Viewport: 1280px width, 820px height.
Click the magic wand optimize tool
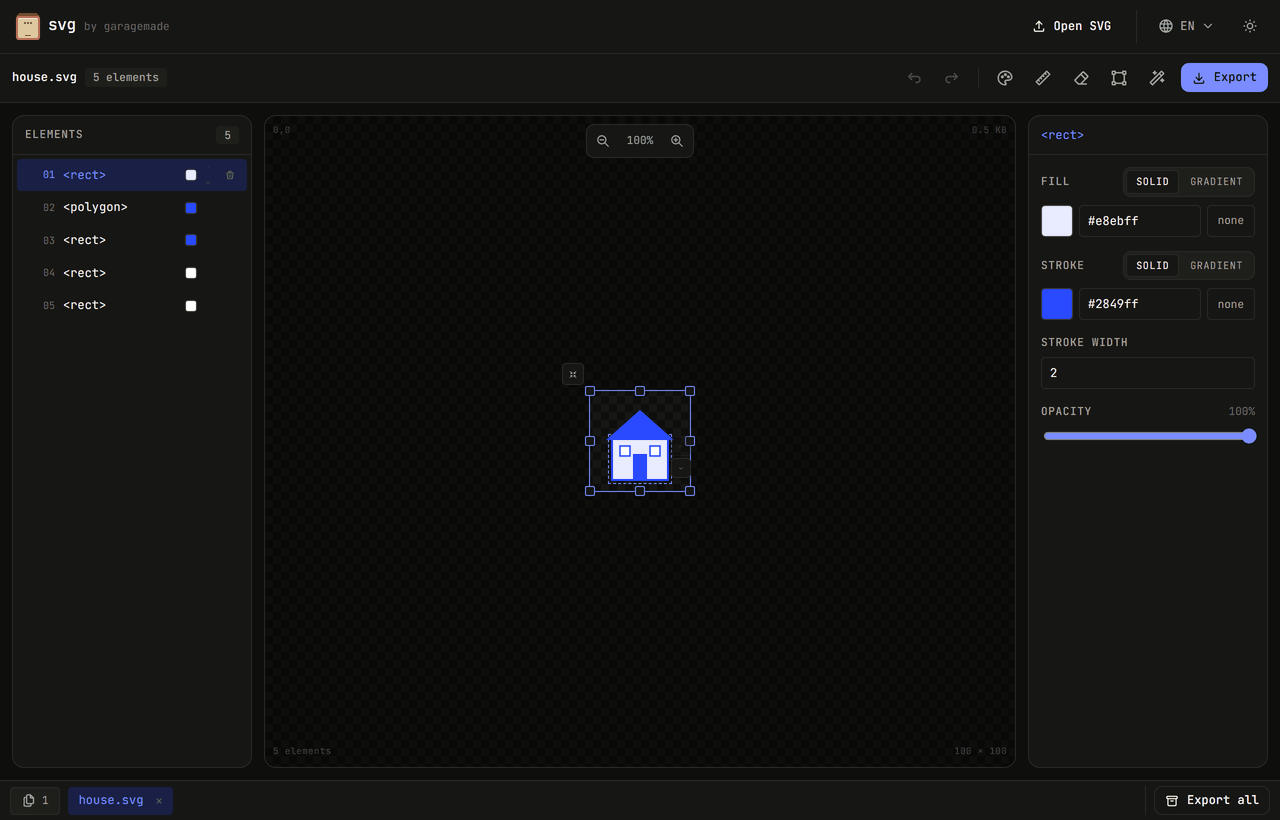coord(1157,78)
